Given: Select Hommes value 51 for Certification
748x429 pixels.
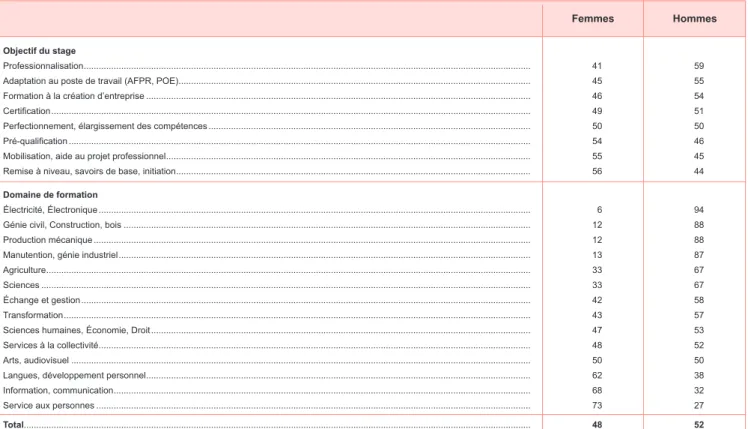Looking at the screenshot, I should tap(699, 111).
